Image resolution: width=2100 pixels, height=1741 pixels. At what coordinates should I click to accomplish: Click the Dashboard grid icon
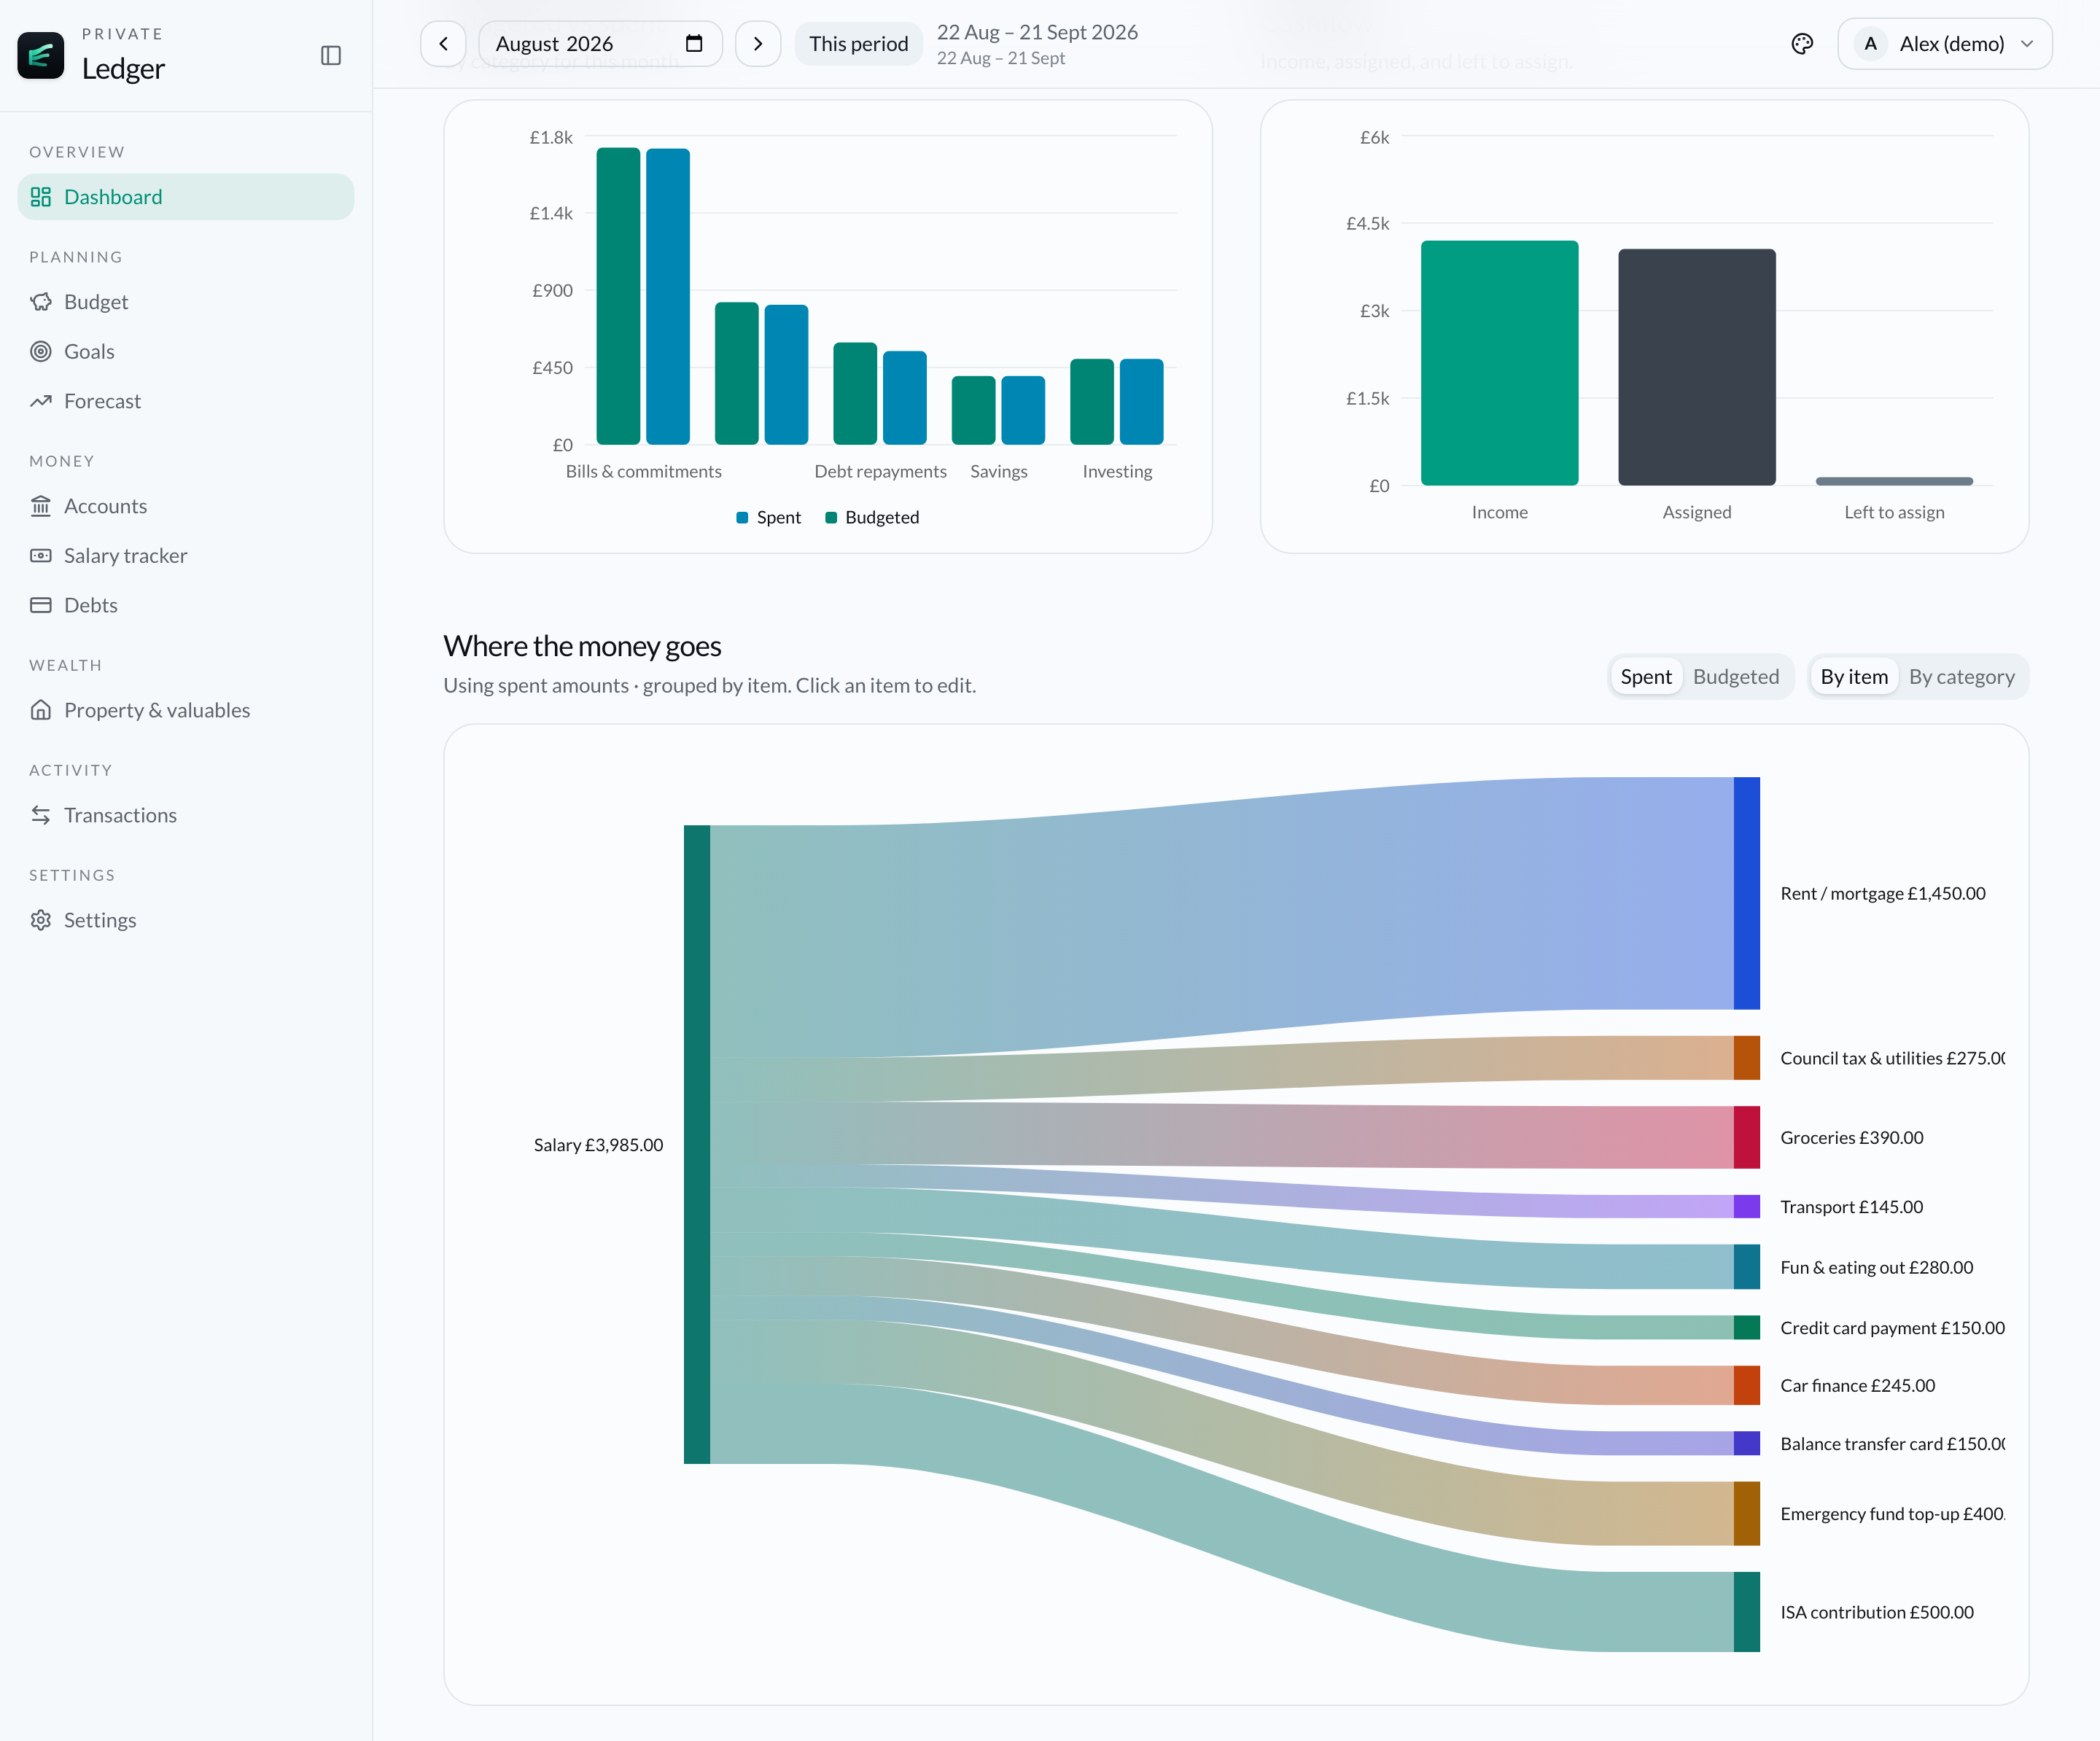(x=41, y=197)
